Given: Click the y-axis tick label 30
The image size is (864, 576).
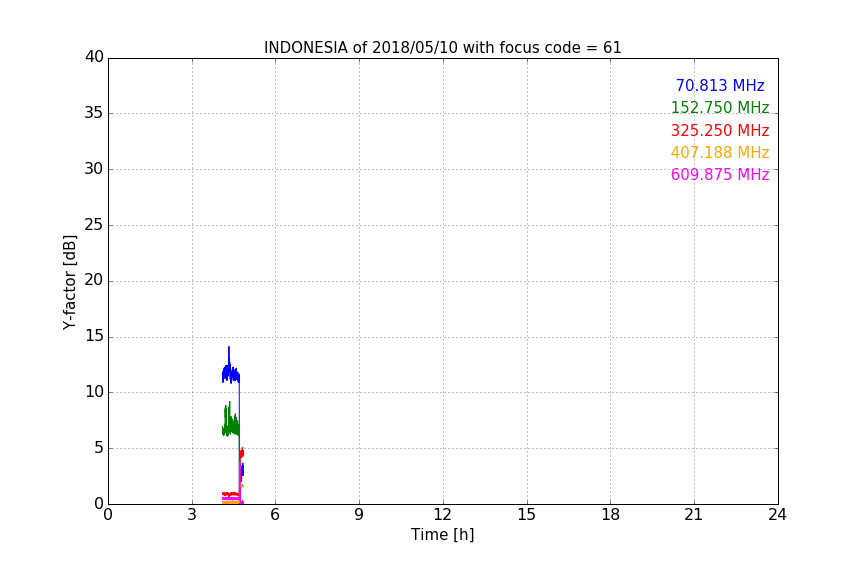Looking at the screenshot, I should point(94,169).
